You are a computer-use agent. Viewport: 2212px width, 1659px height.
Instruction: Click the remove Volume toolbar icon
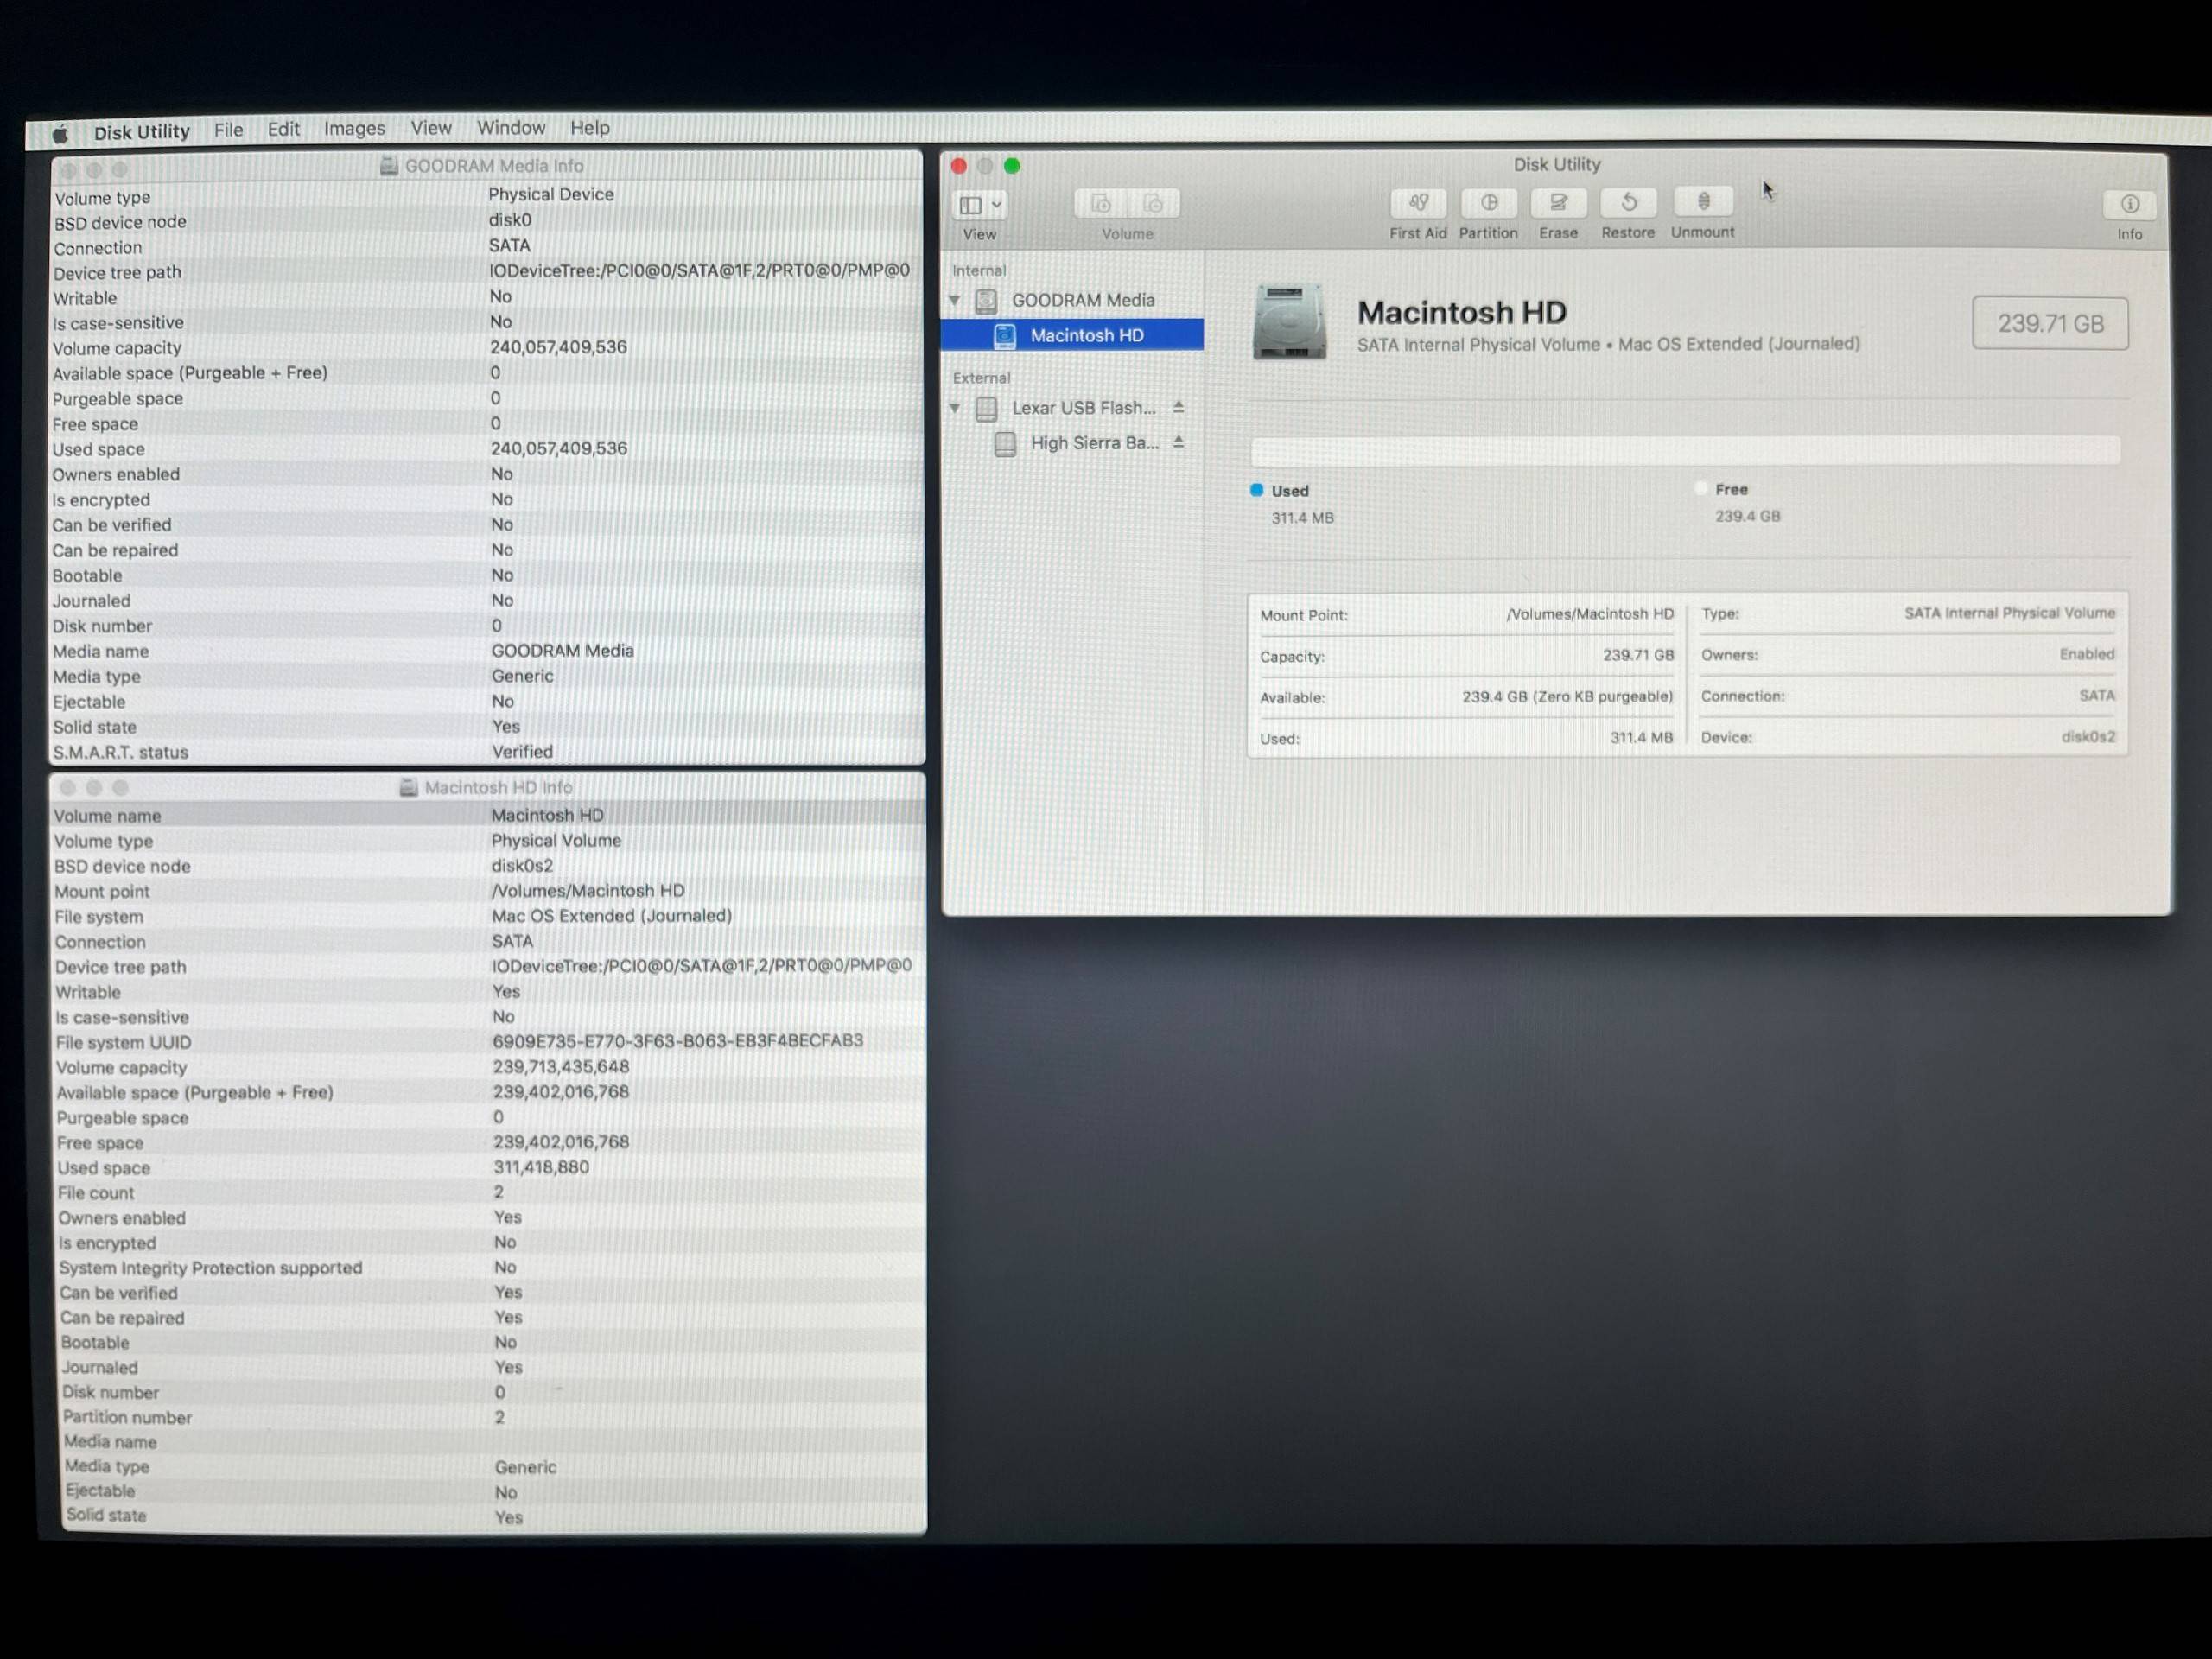1153,204
